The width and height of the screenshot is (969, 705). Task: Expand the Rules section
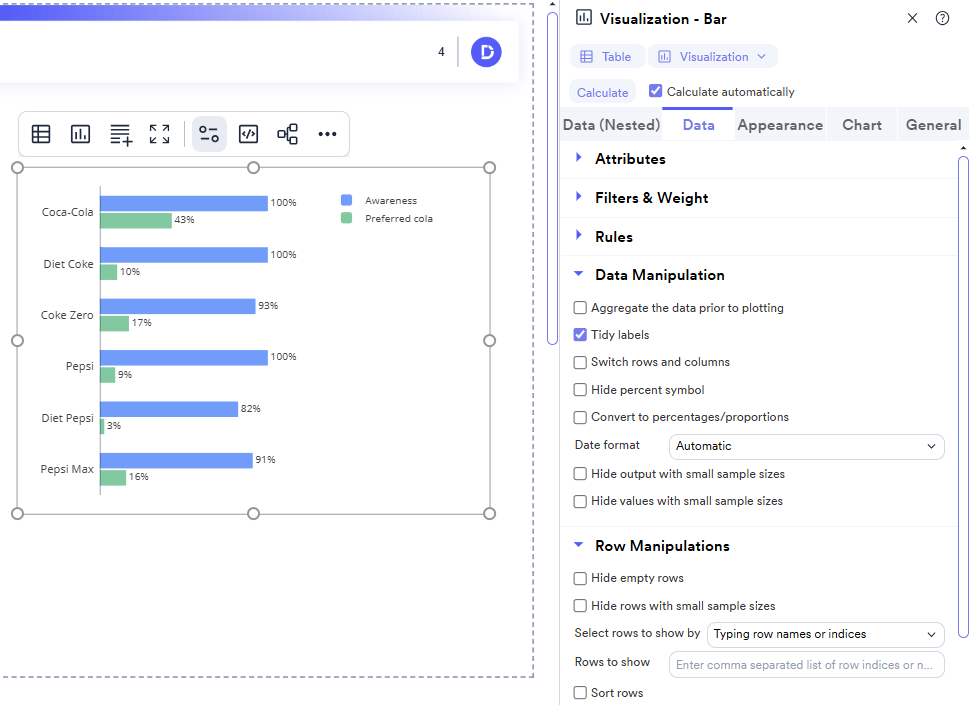pos(614,237)
